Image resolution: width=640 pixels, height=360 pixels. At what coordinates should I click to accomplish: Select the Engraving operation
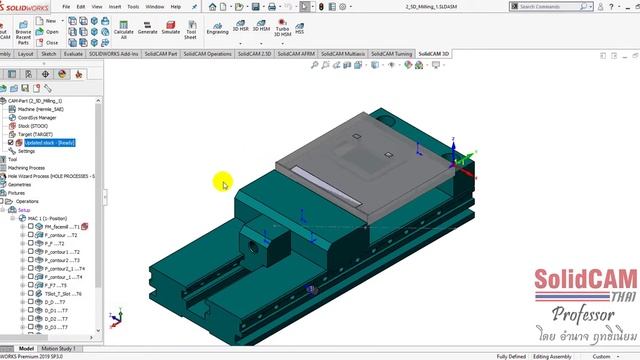pyautogui.click(x=217, y=29)
